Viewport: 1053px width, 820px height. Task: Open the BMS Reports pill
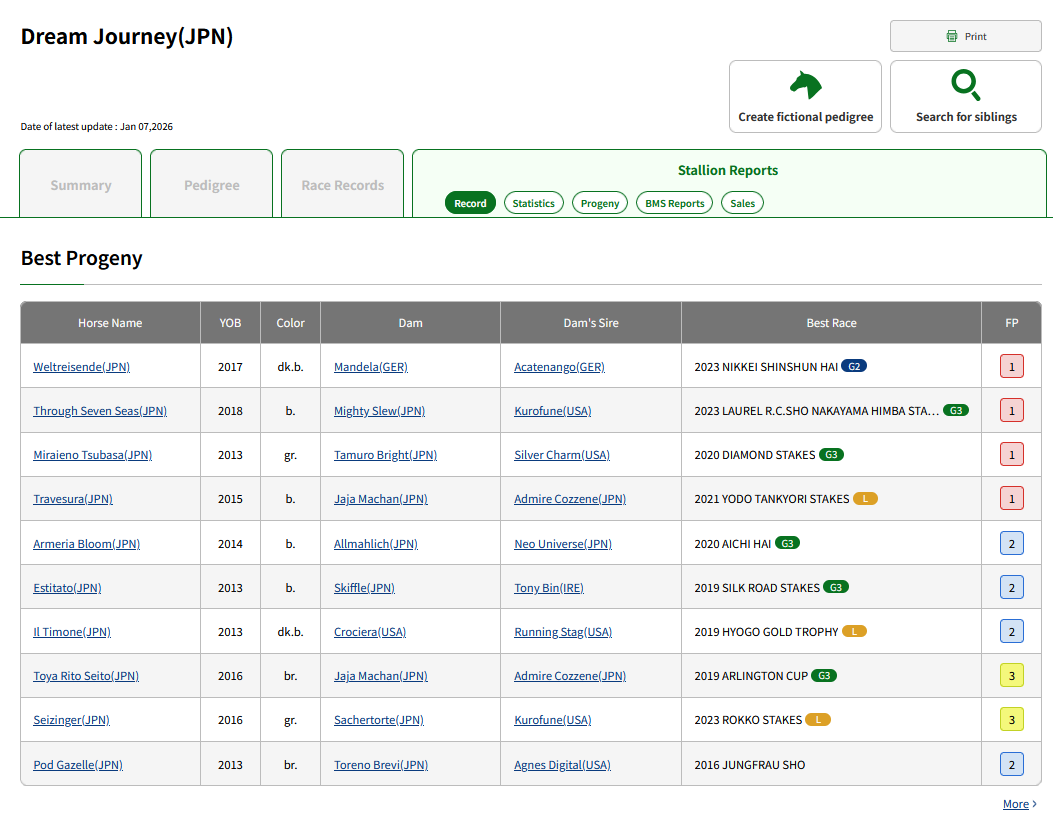tap(674, 203)
